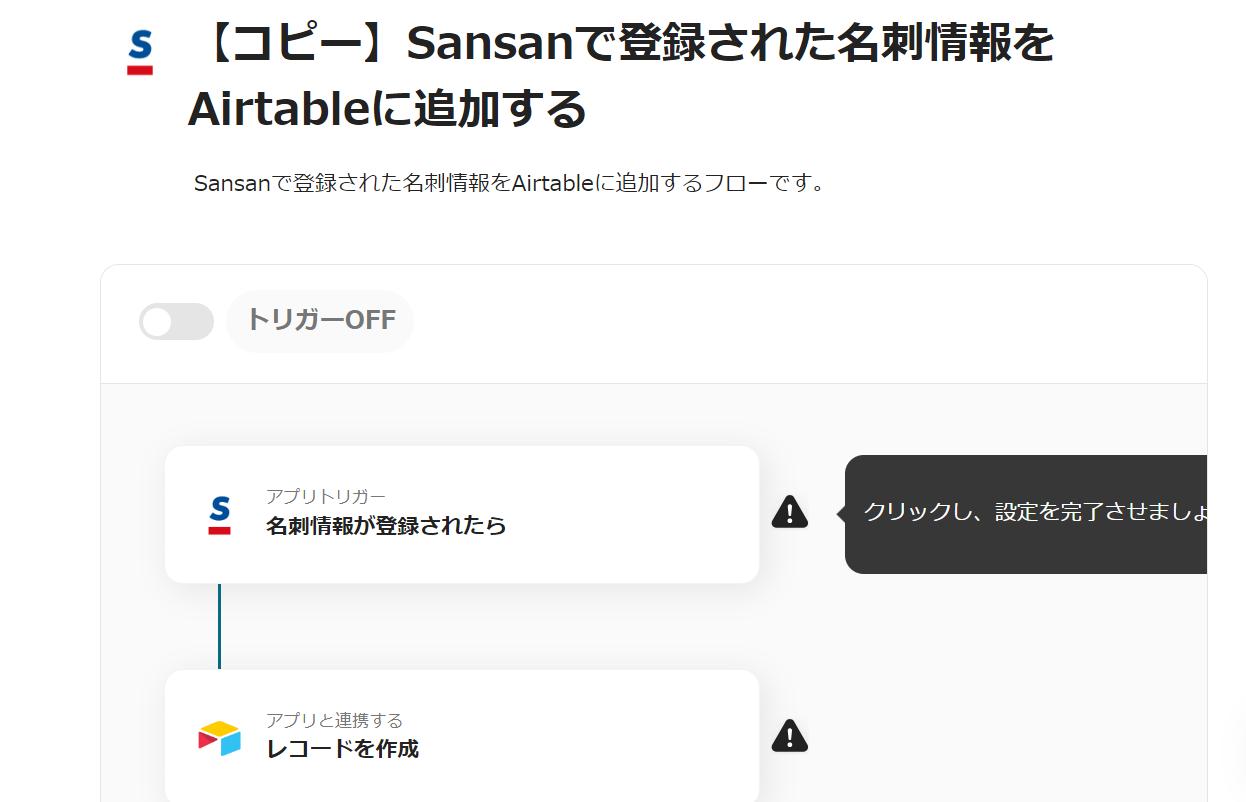1246x802 pixels.
Task: Open the レコードを作成 action step
Action: click(x=342, y=749)
